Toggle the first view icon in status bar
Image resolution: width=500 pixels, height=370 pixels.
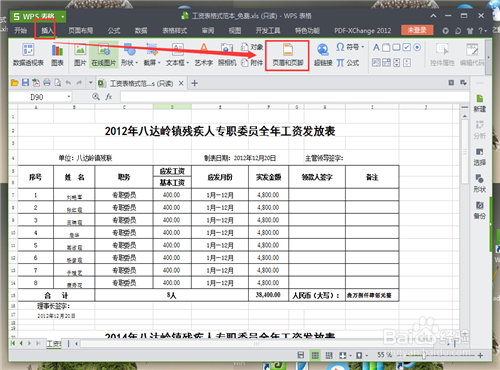(x=301, y=355)
